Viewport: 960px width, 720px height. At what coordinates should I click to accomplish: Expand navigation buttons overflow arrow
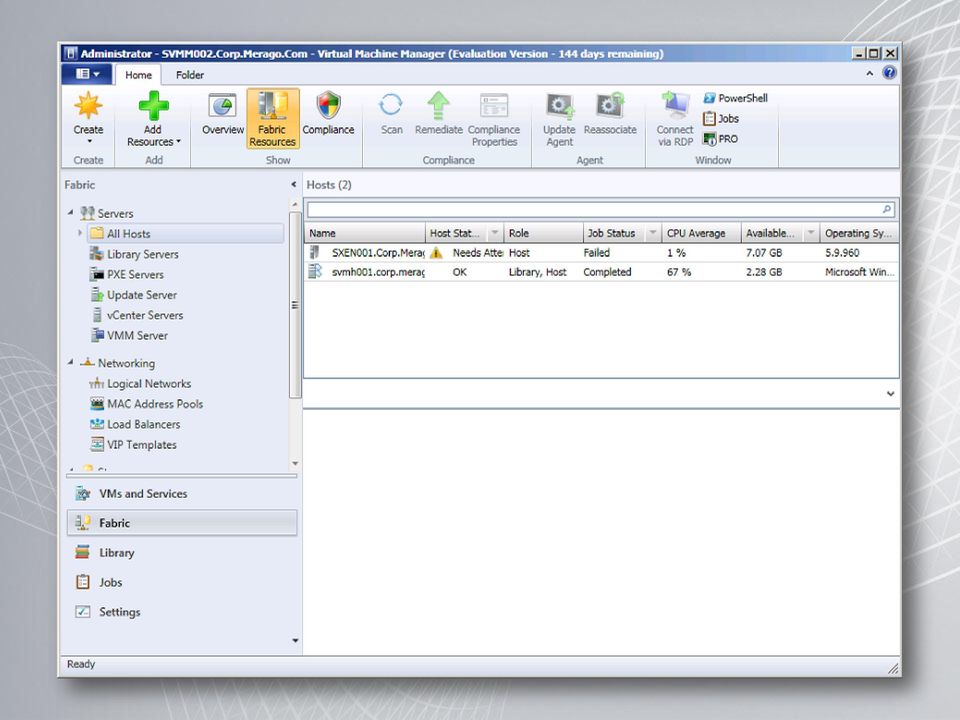(x=295, y=640)
